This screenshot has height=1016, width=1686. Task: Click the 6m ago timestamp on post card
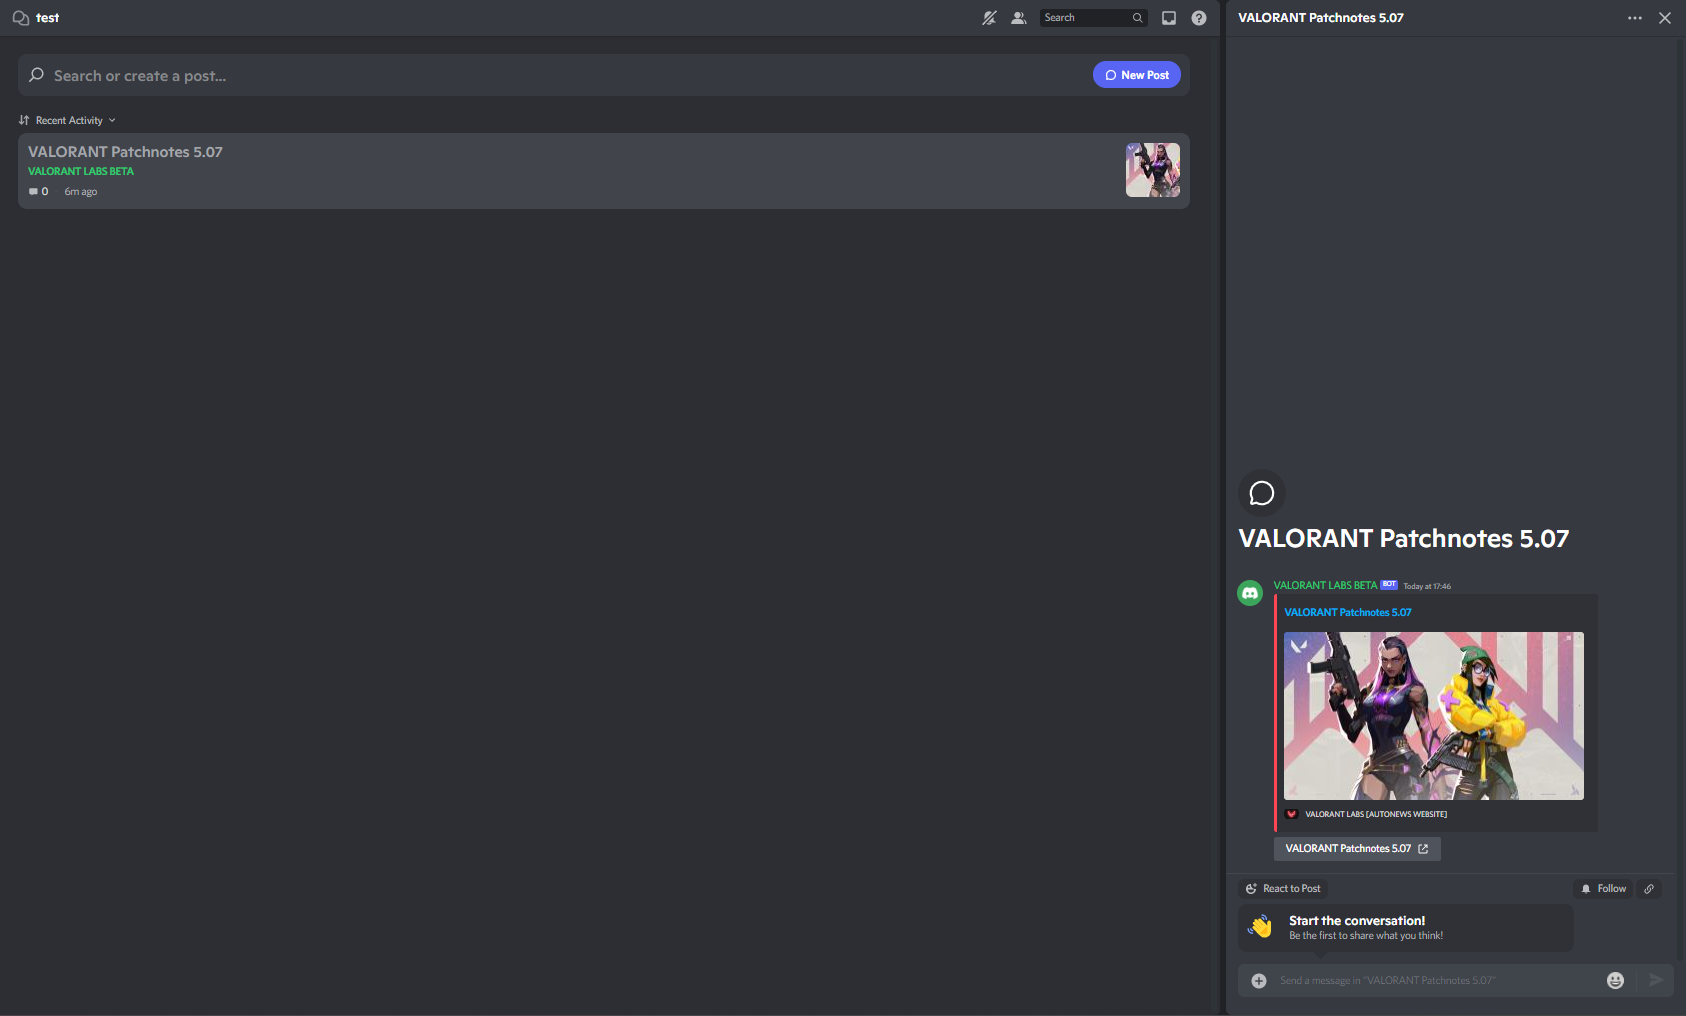click(x=81, y=192)
